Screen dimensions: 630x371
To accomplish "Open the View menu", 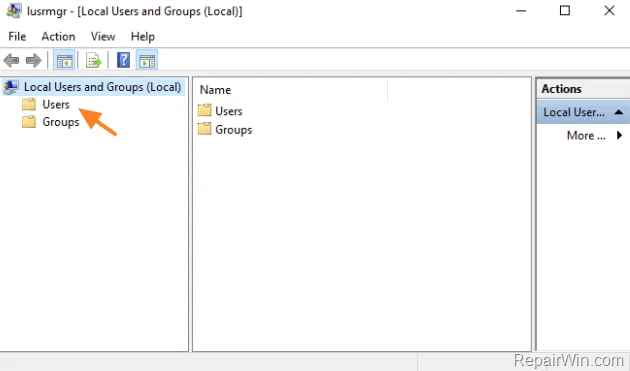I will [103, 37].
